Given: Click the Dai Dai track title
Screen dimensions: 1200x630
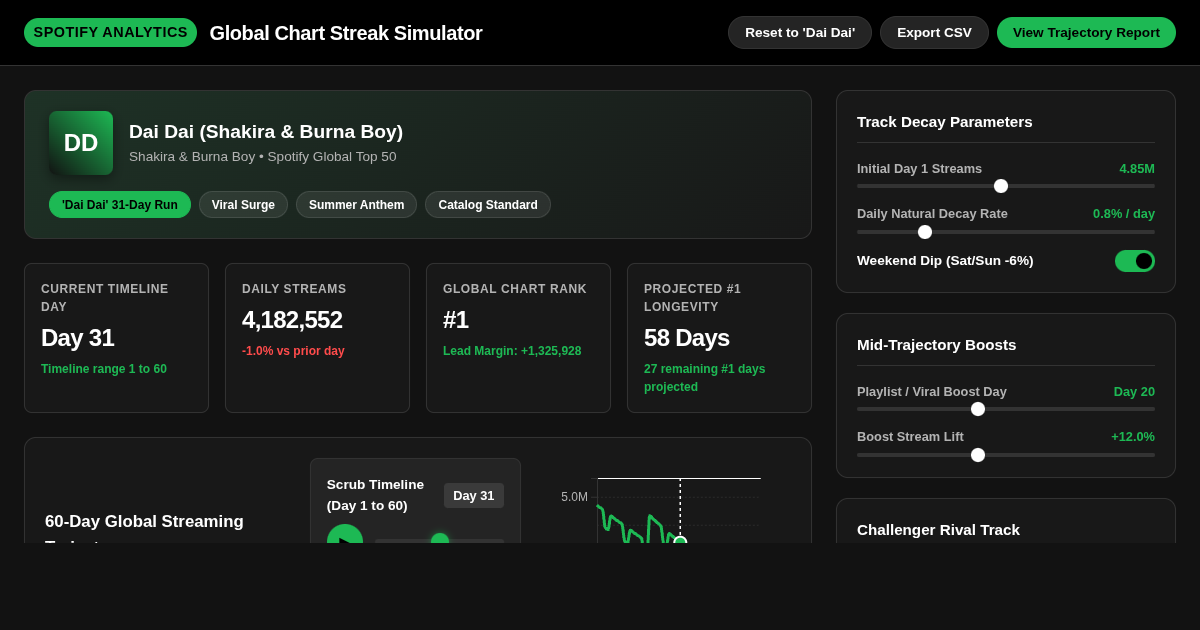Looking at the screenshot, I should point(266,132).
